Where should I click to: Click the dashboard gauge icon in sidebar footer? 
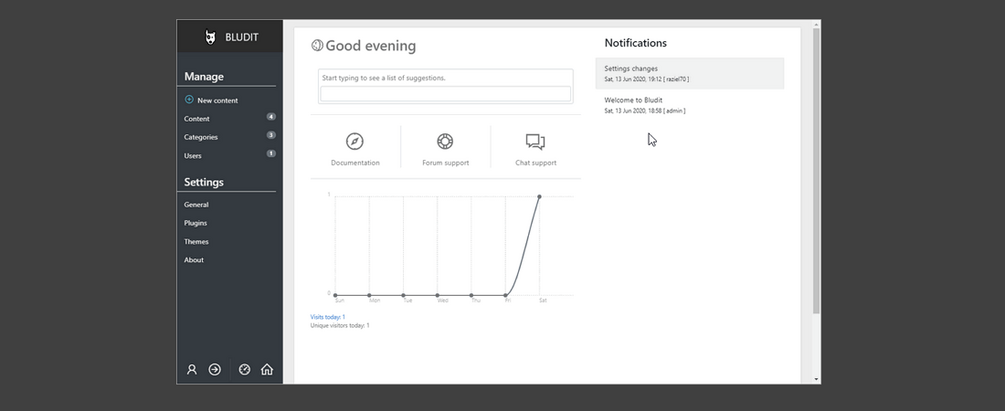point(245,369)
